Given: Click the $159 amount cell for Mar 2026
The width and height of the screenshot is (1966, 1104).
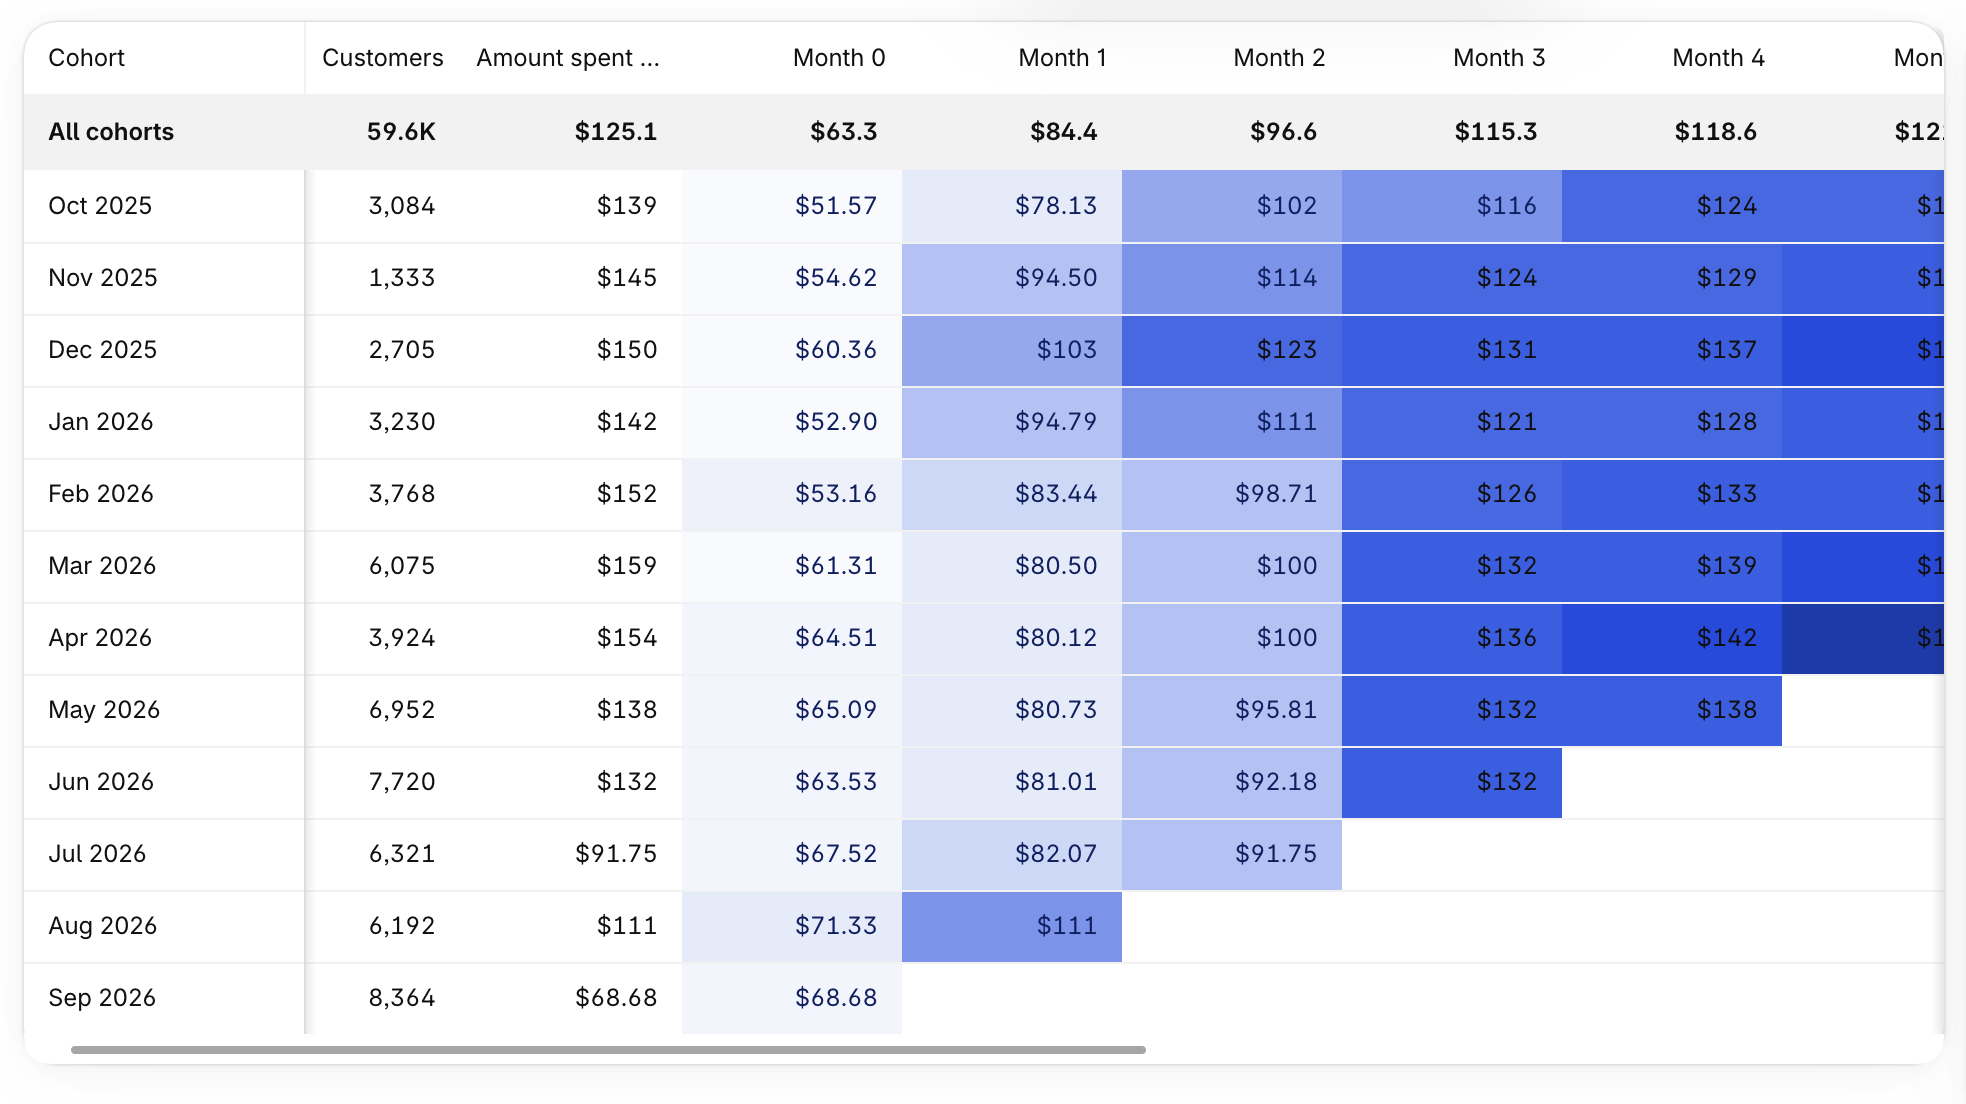Looking at the screenshot, I should pos(627,566).
